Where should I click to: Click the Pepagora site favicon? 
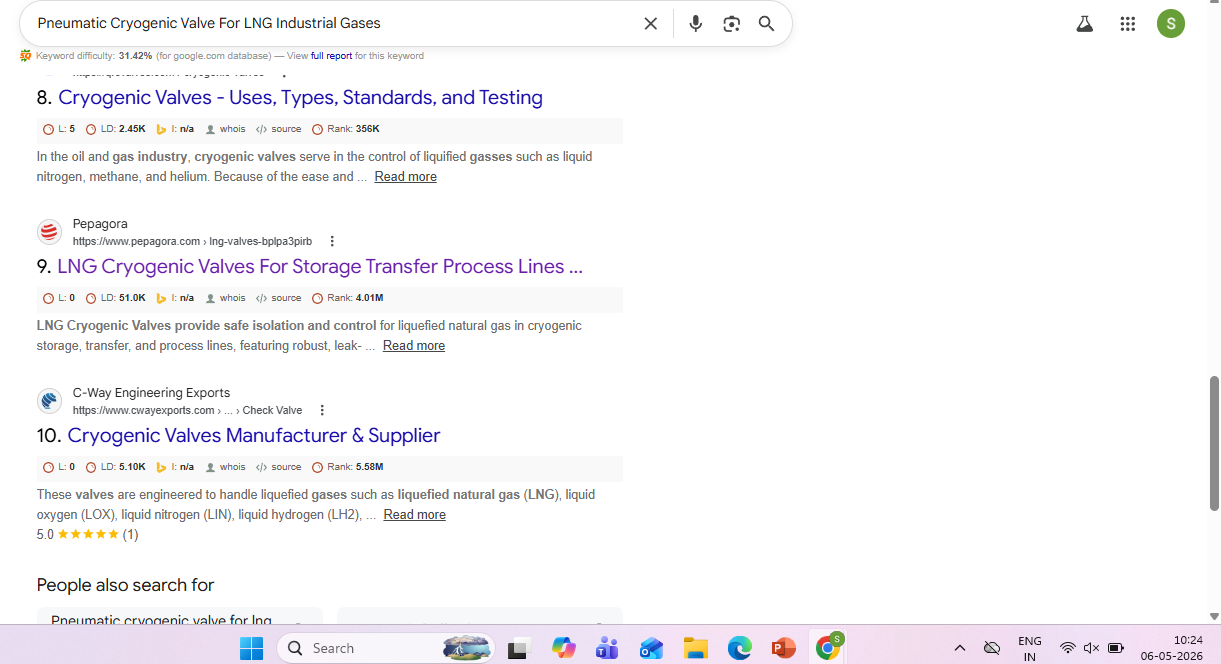49,232
